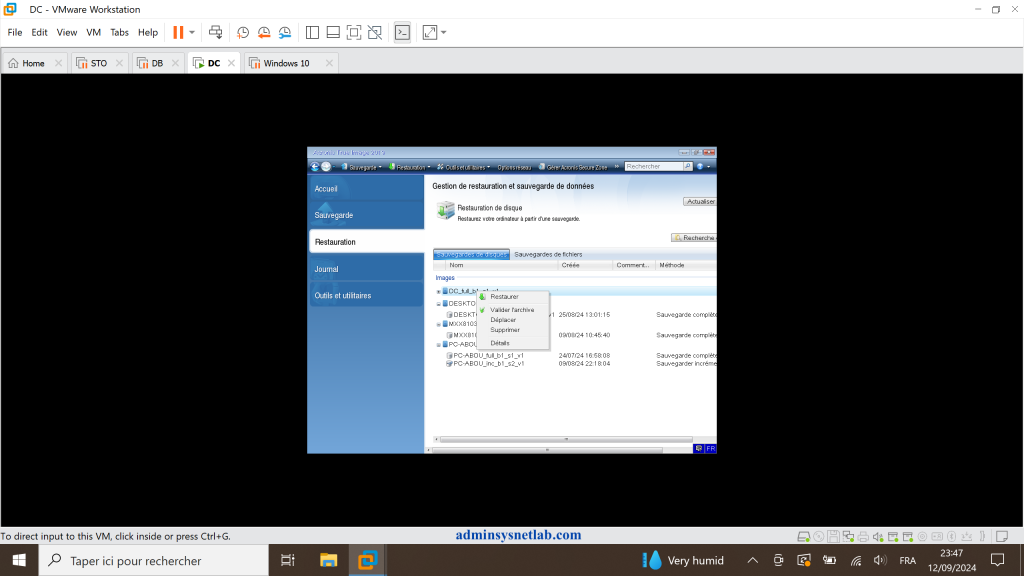This screenshot has width=1024, height=576.
Task: Click the Acronis help icon near search
Action: 700,167
